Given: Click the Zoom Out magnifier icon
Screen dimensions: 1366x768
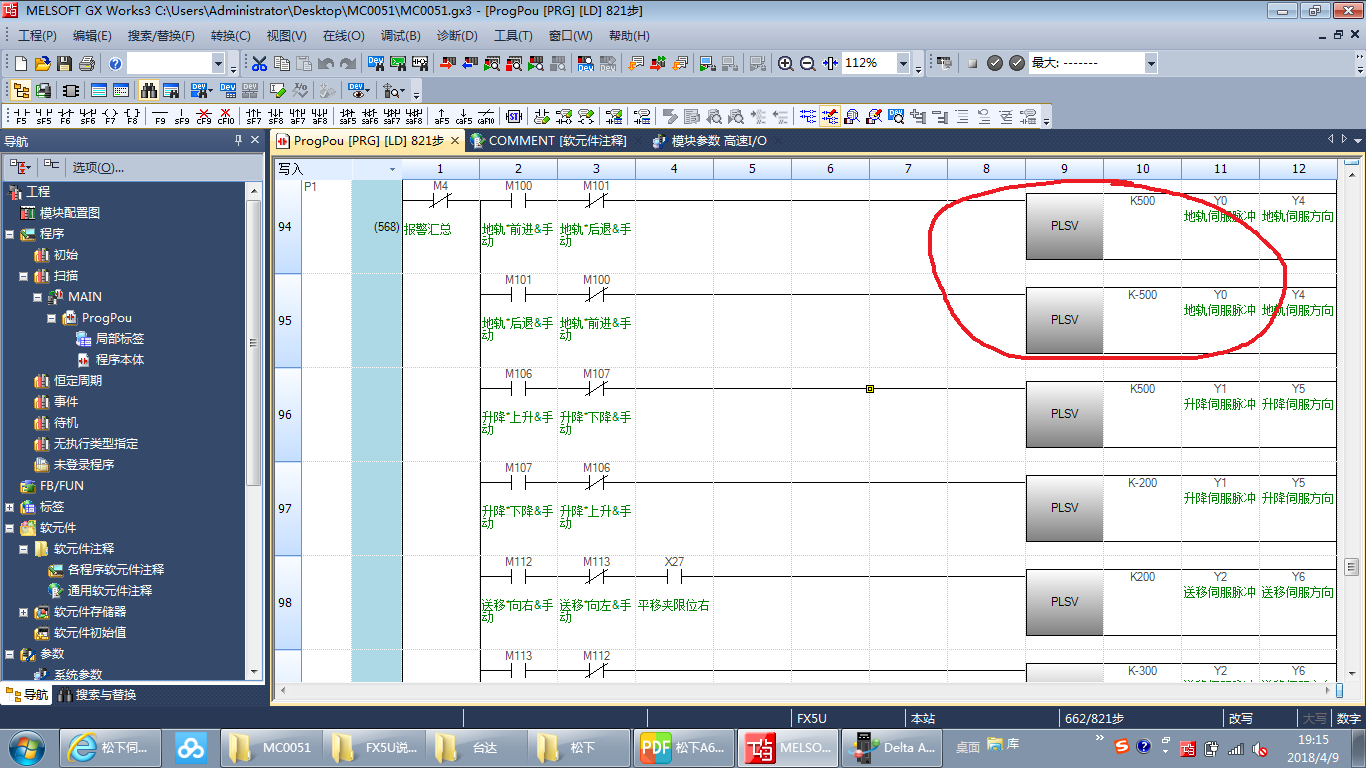Looking at the screenshot, I should tap(807, 63).
